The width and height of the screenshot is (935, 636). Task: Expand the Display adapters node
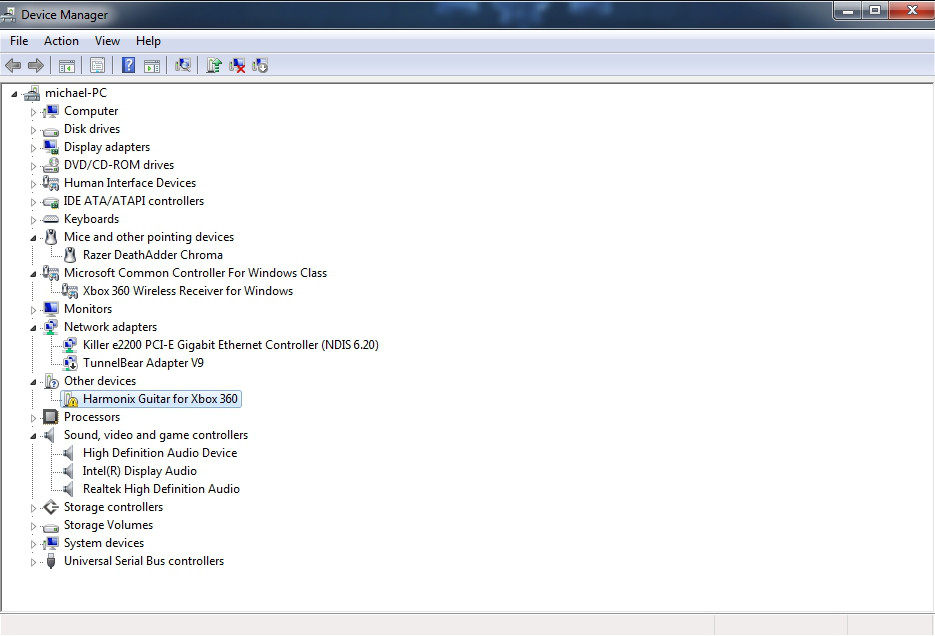point(33,148)
